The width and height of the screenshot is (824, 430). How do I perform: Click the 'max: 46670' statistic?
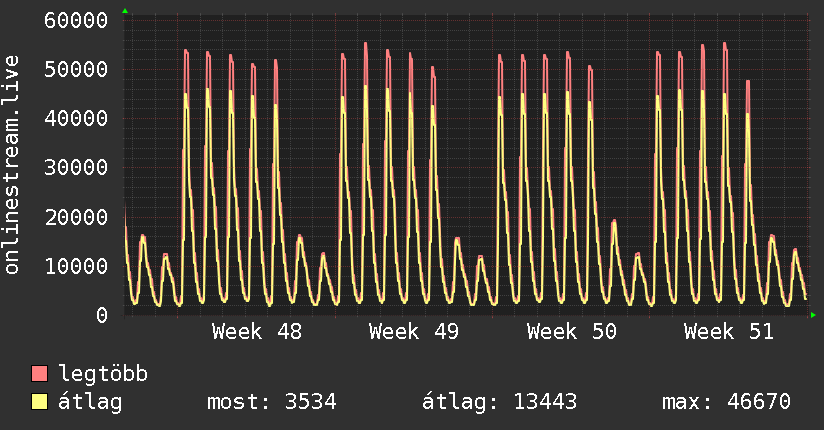tap(726, 402)
